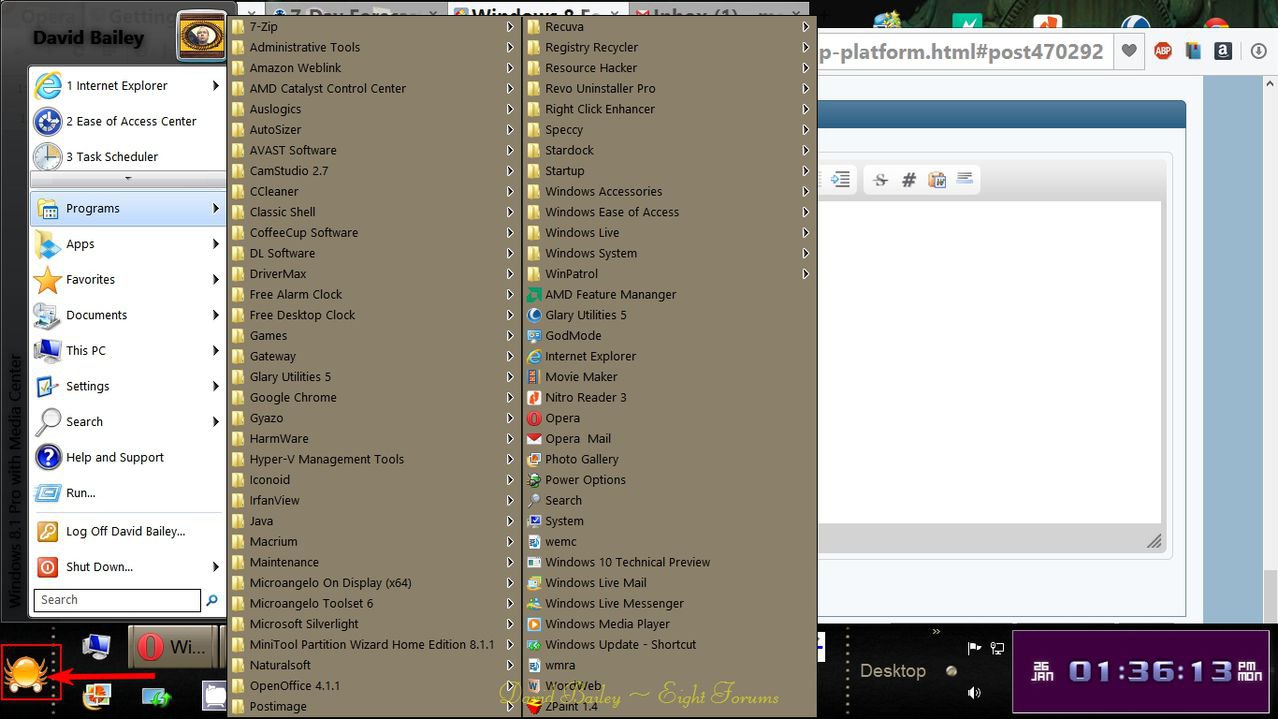Open the Run... dialog entry
This screenshot has width=1278, height=719.
click(126, 492)
